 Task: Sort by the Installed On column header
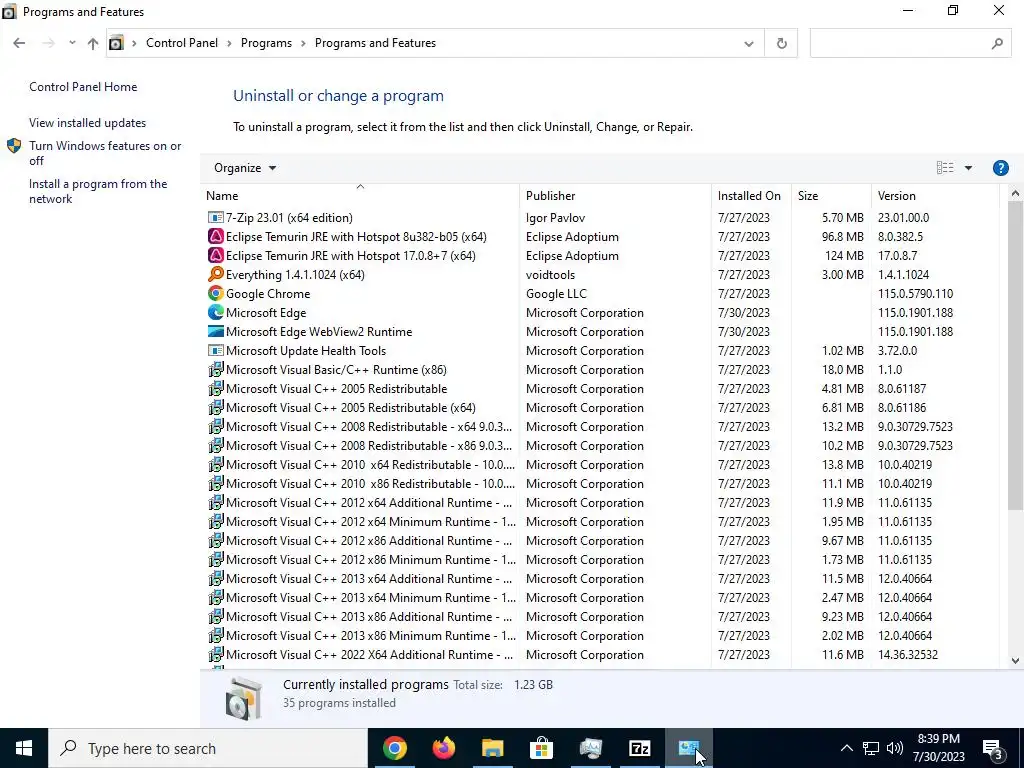tap(749, 196)
